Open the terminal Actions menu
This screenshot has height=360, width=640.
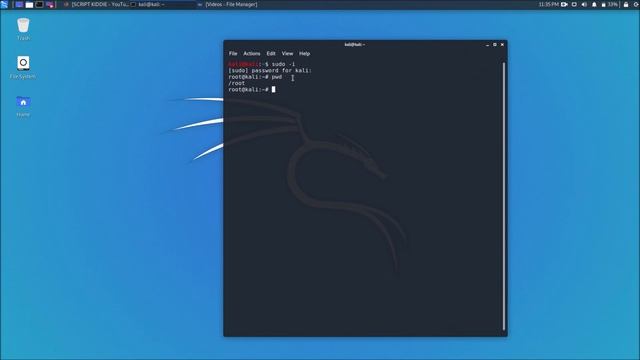tap(251, 53)
